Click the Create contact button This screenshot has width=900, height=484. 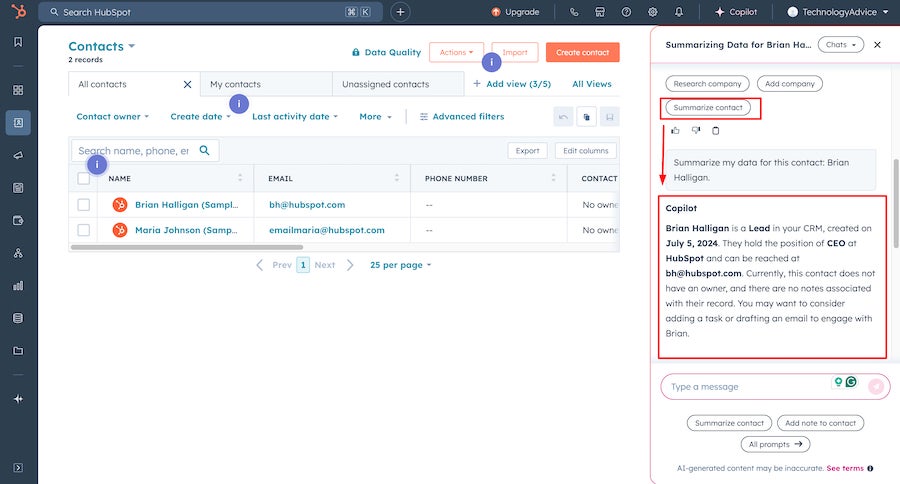[582, 52]
